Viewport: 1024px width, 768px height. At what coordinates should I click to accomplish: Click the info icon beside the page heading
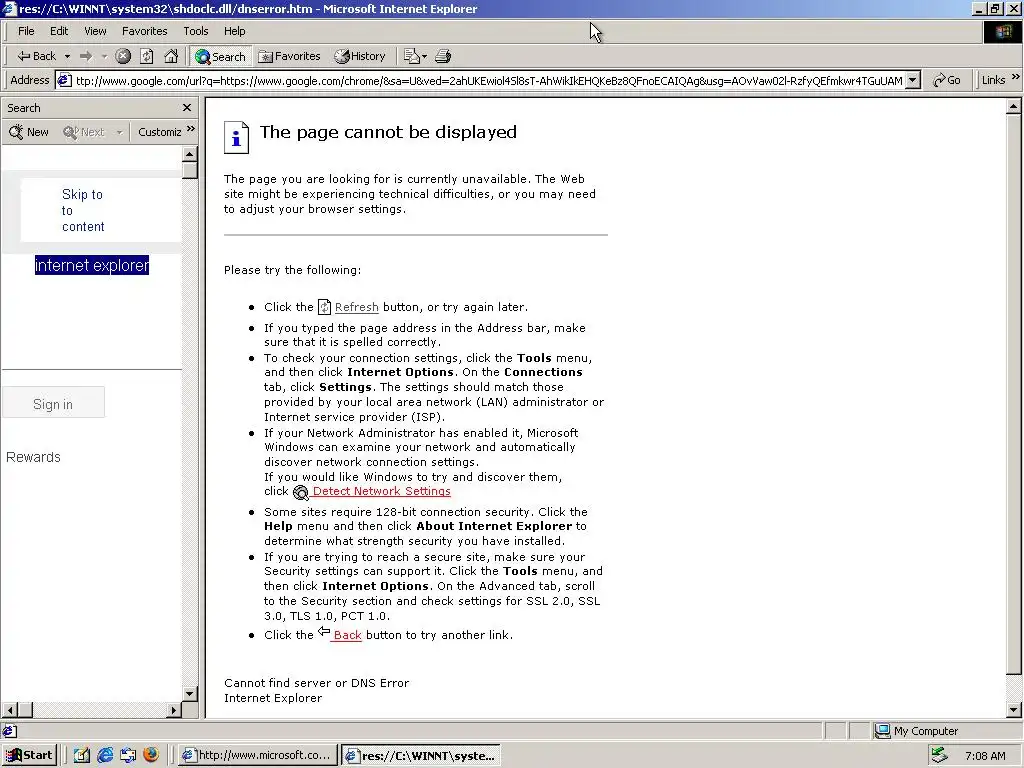point(236,137)
